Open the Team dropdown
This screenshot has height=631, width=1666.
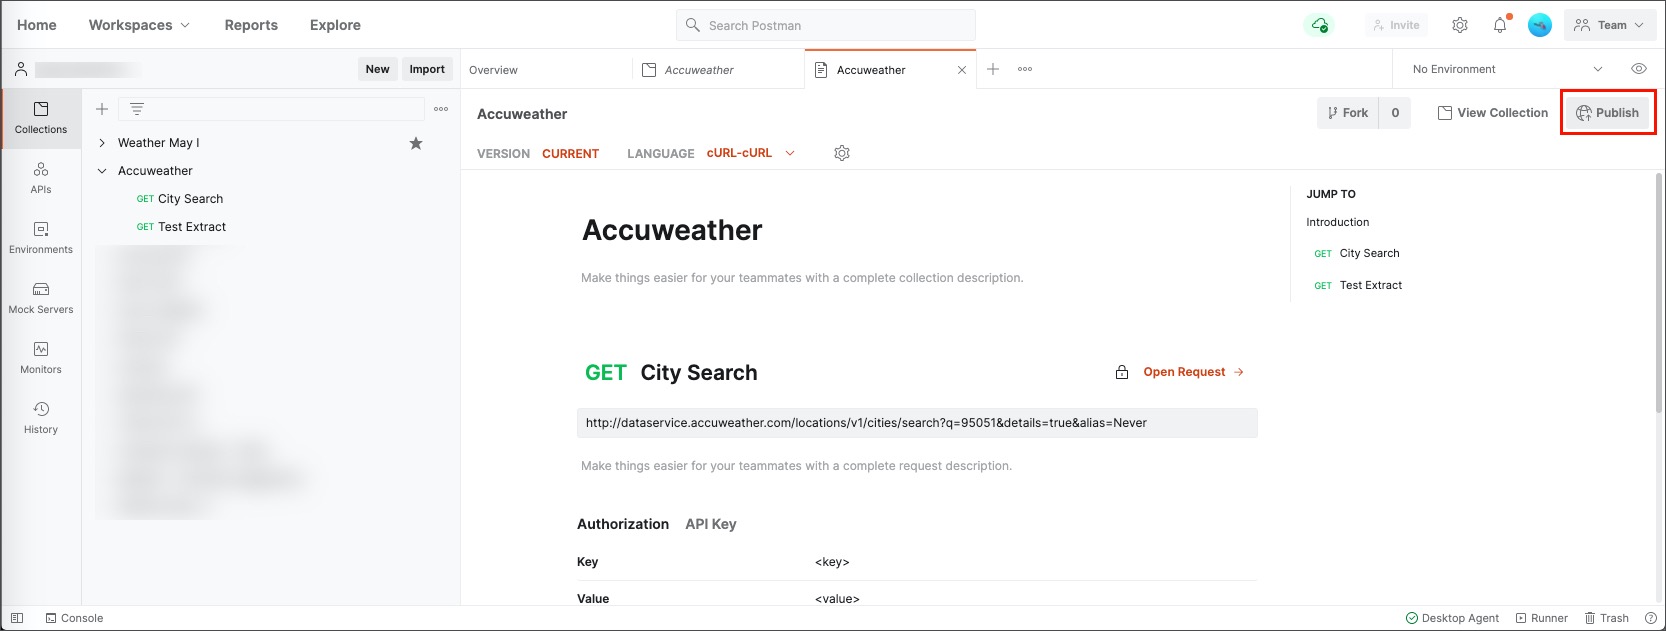click(x=1610, y=25)
